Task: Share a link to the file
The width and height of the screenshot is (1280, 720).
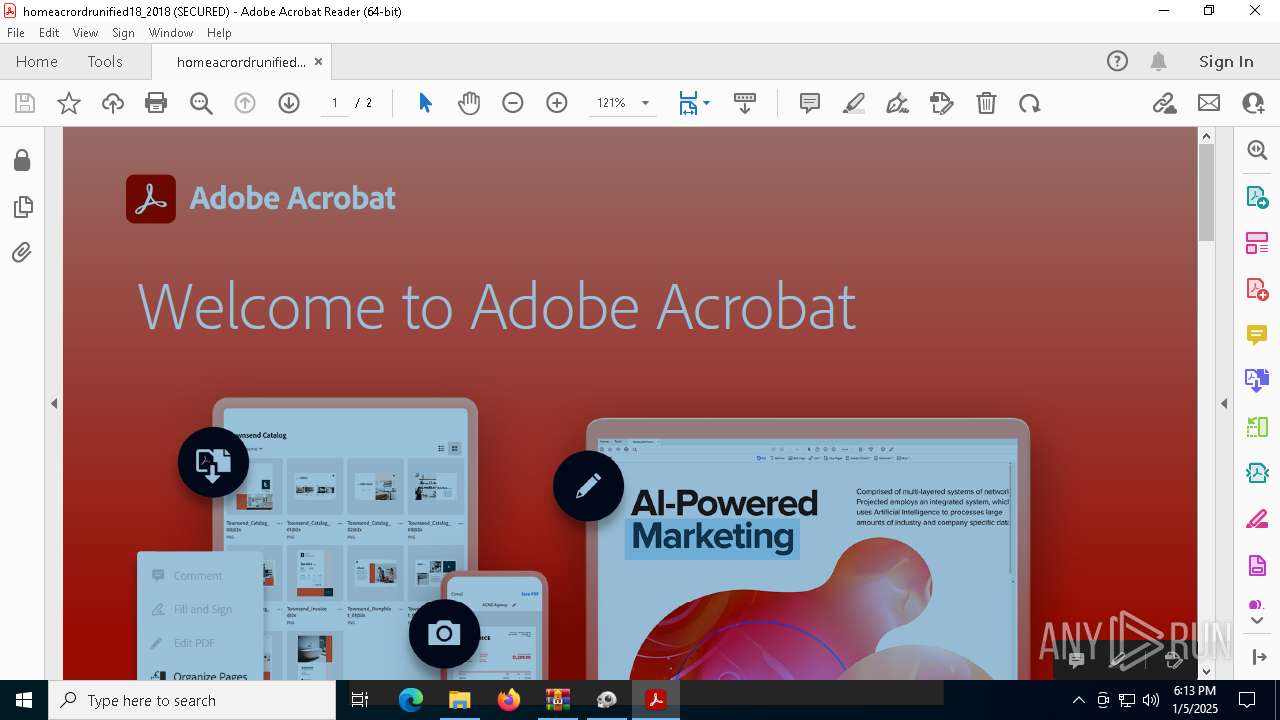Action: (x=1164, y=103)
